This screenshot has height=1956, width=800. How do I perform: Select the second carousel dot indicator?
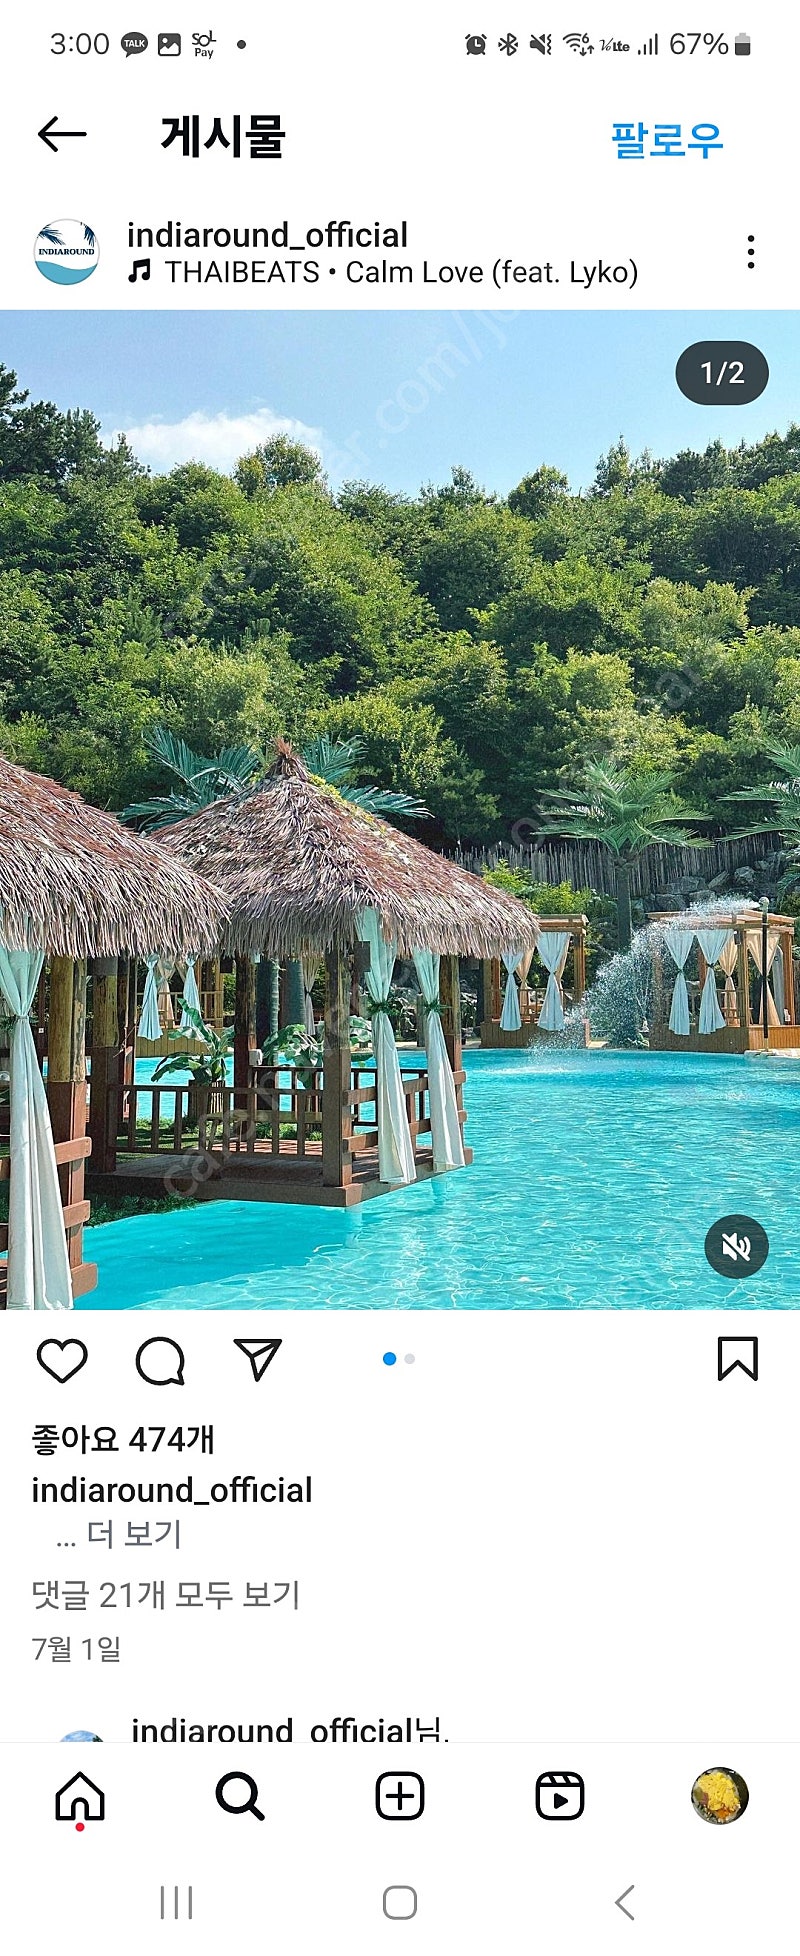[410, 1359]
